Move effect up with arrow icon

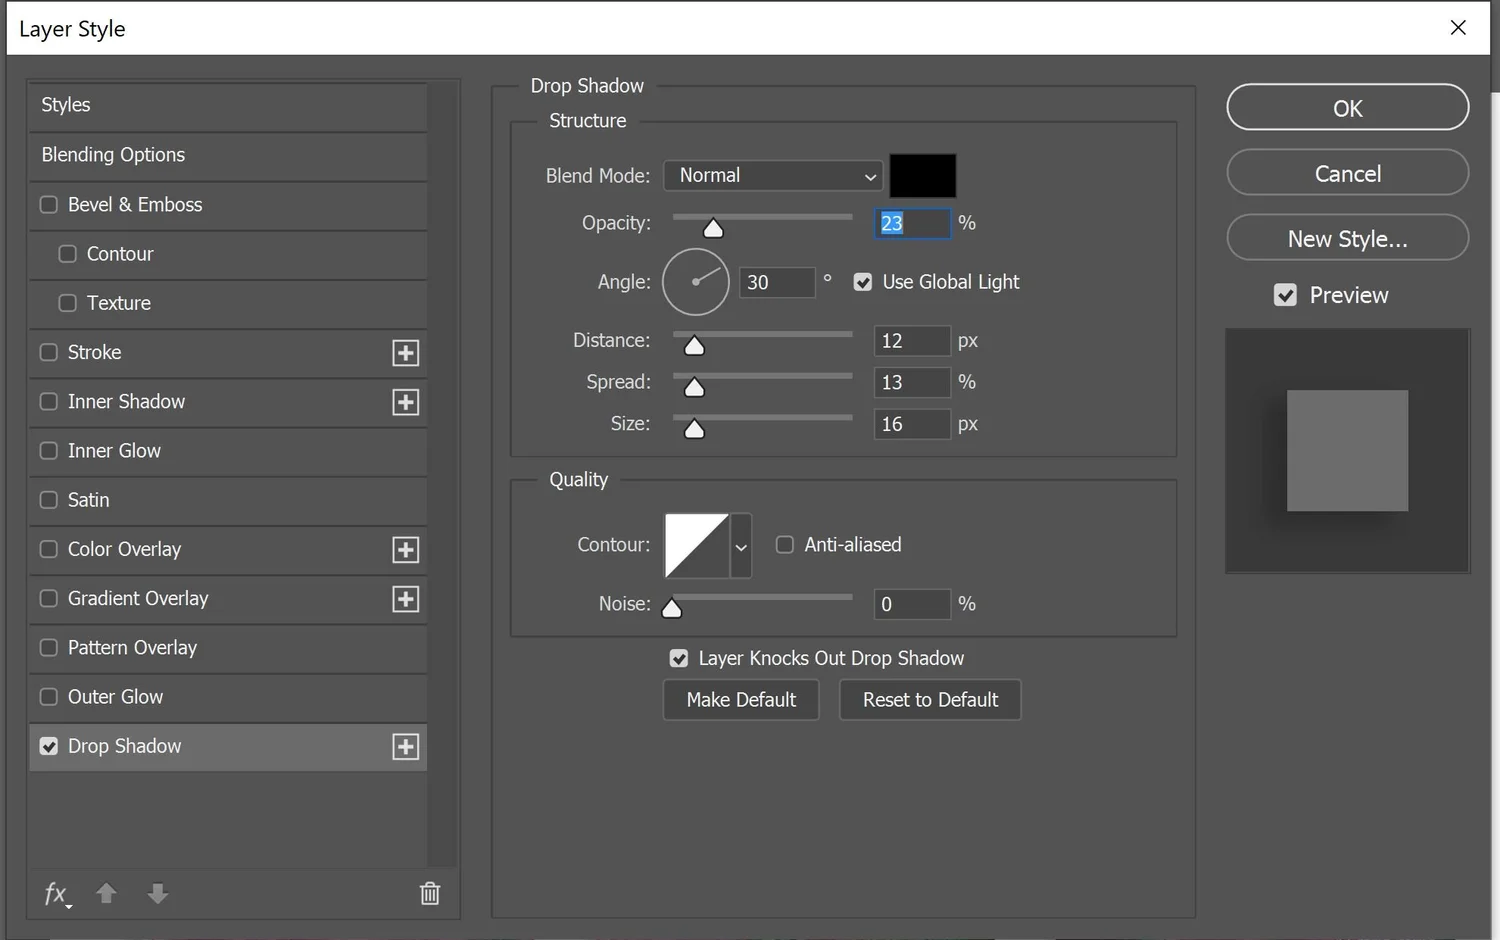[x=106, y=893]
